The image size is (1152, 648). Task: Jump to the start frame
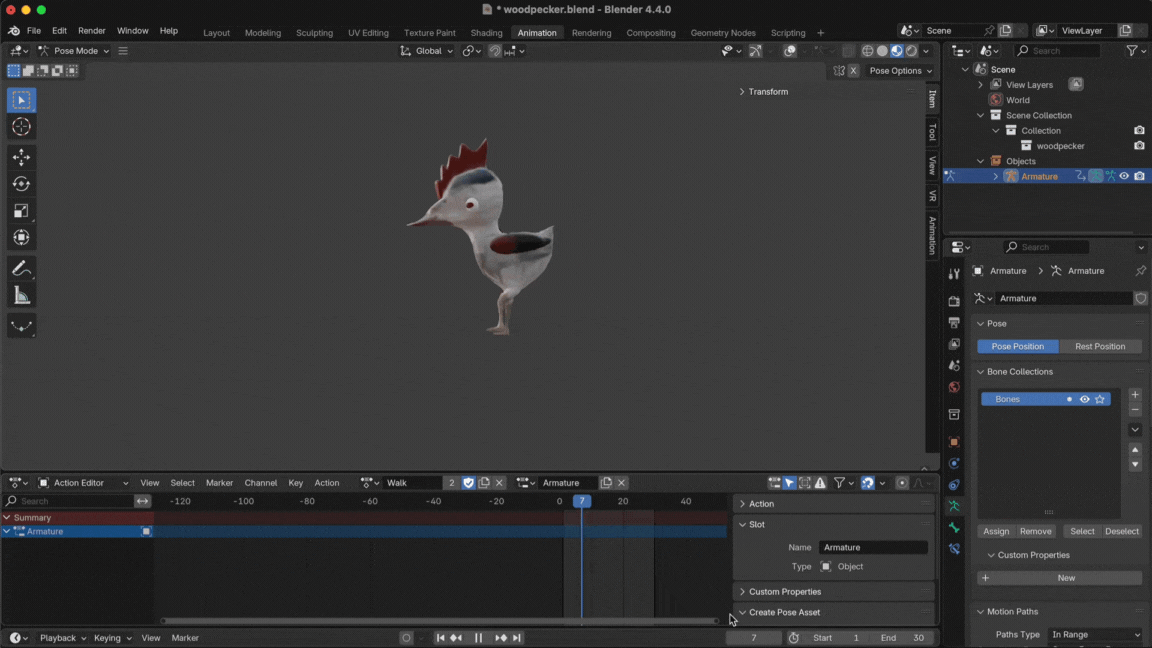click(440, 638)
